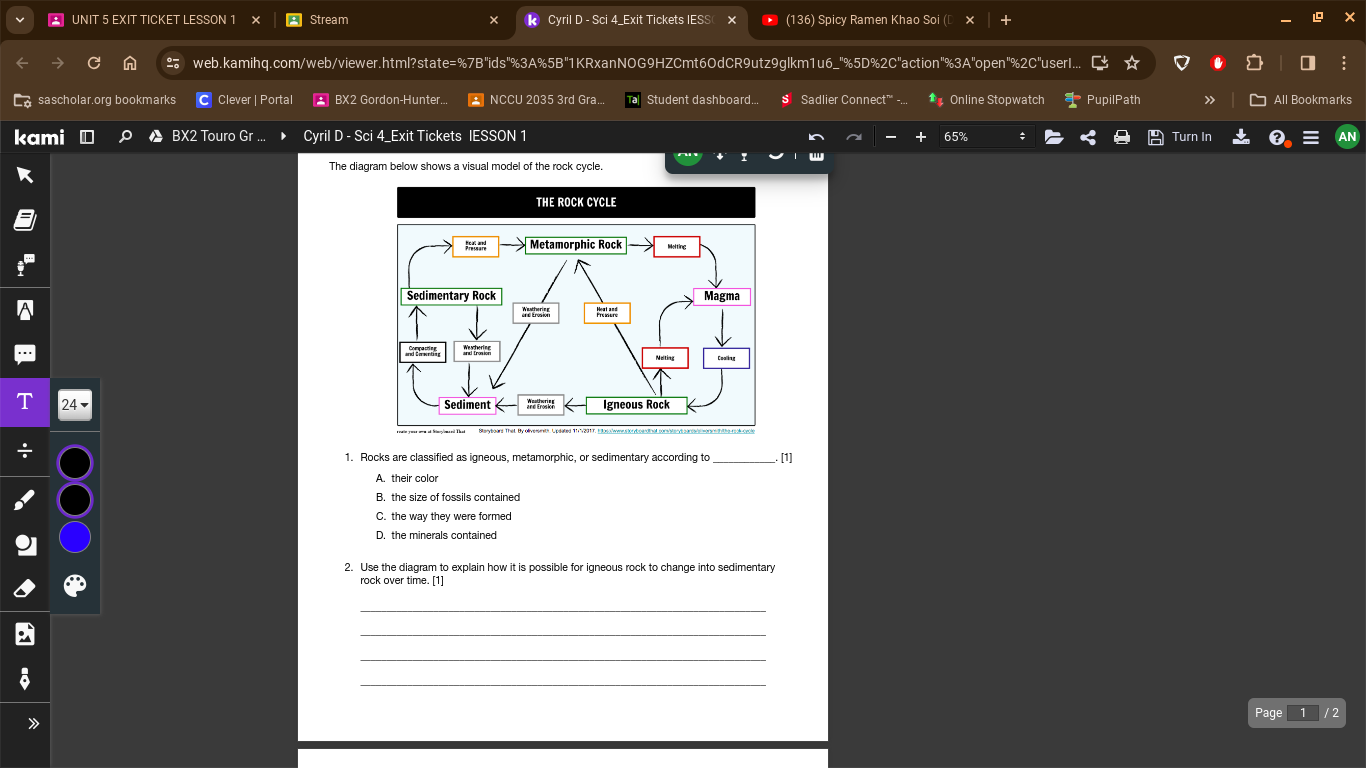Redo the last annotation
This screenshot has width=1366, height=768.
click(x=853, y=137)
